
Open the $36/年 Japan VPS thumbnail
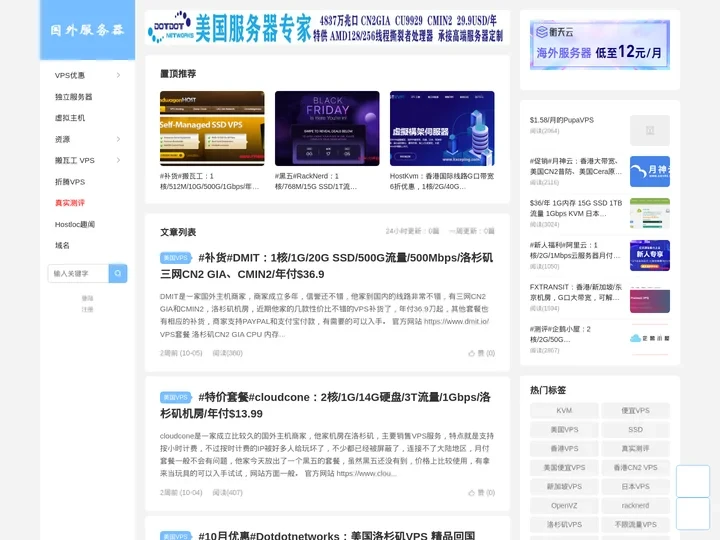(649, 214)
